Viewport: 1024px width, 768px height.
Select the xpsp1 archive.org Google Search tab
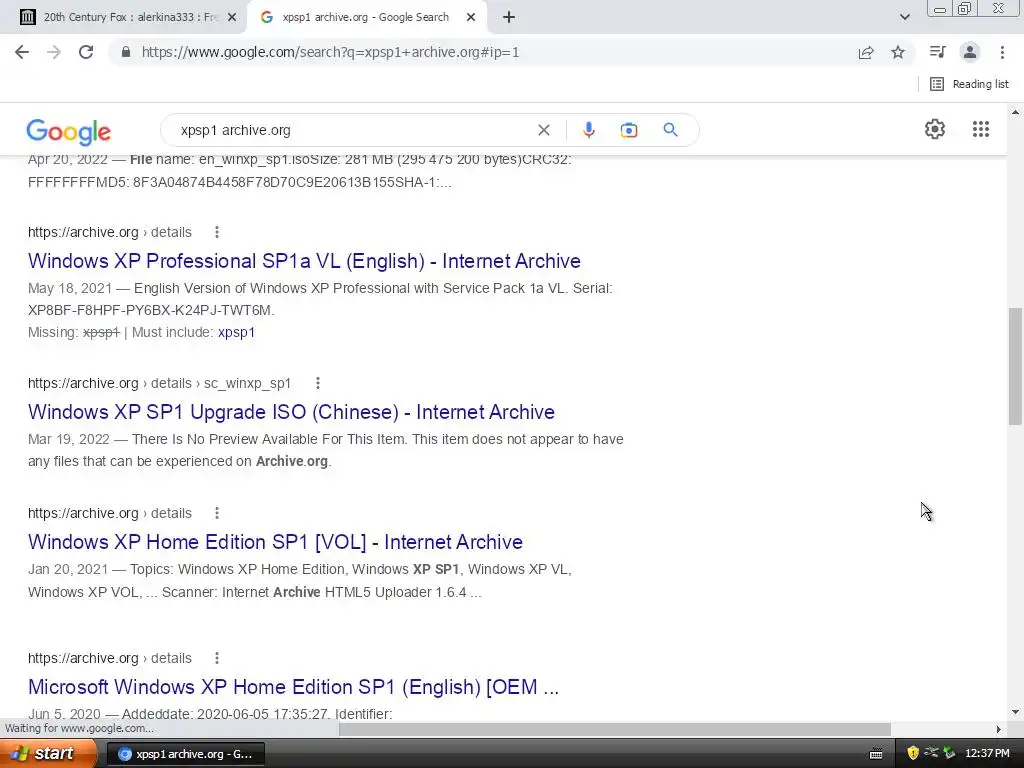tap(366, 18)
